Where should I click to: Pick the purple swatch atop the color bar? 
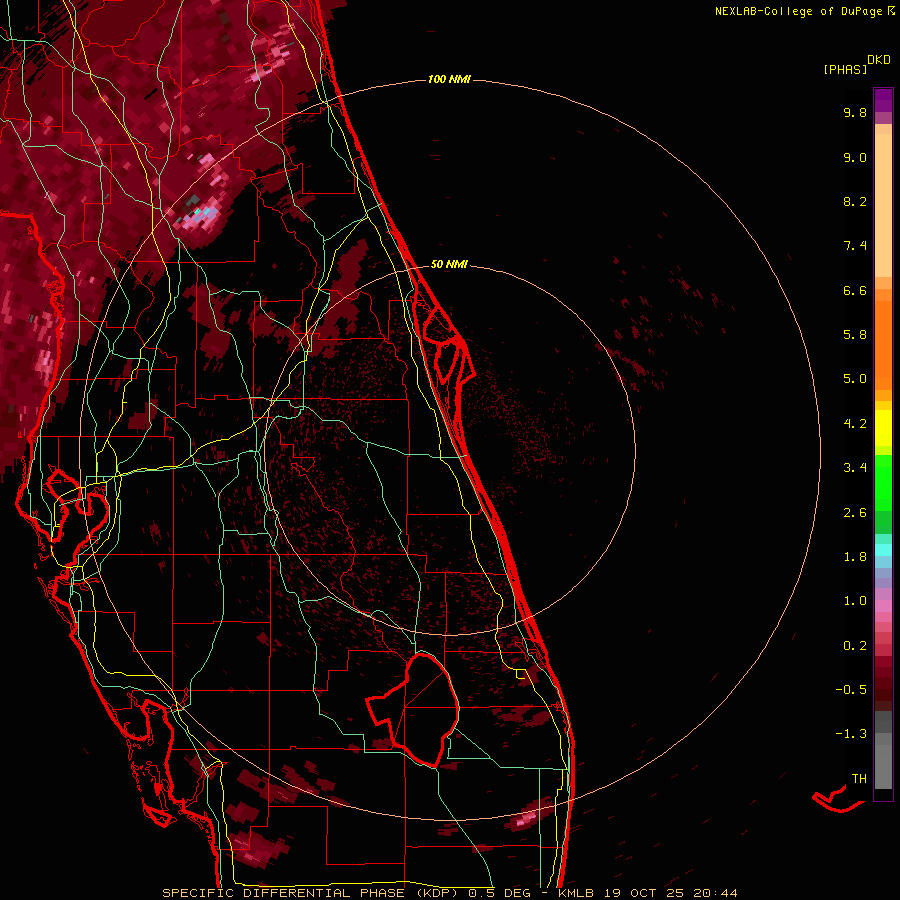pyautogui.click(x=883, y=100)
